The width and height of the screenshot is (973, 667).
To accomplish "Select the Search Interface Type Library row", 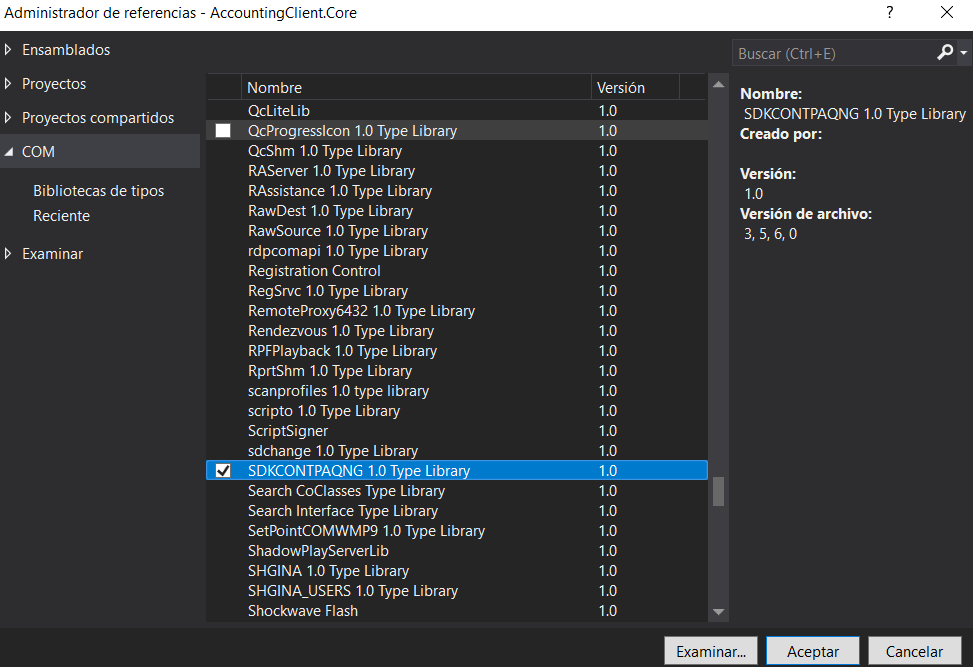I will (457, 511).
